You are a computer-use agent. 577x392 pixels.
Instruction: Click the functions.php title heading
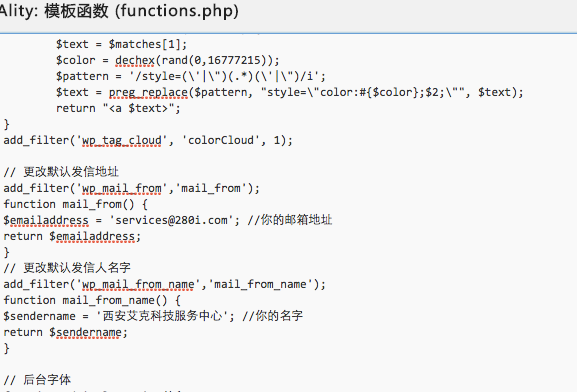[x=119, y=11]
